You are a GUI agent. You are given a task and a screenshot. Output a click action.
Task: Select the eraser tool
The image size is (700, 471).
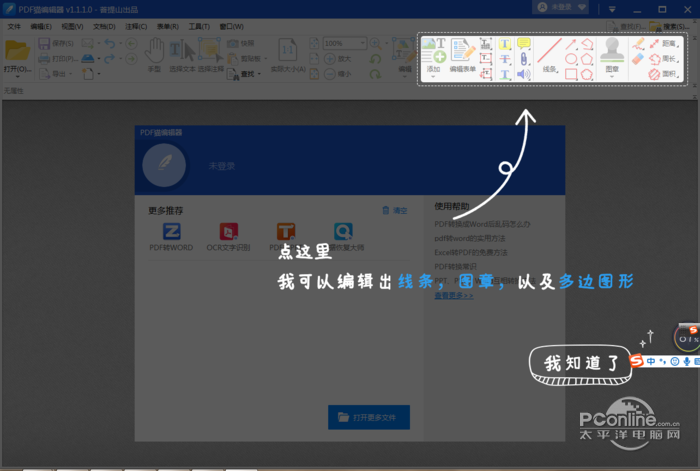(x=638, y=58)
